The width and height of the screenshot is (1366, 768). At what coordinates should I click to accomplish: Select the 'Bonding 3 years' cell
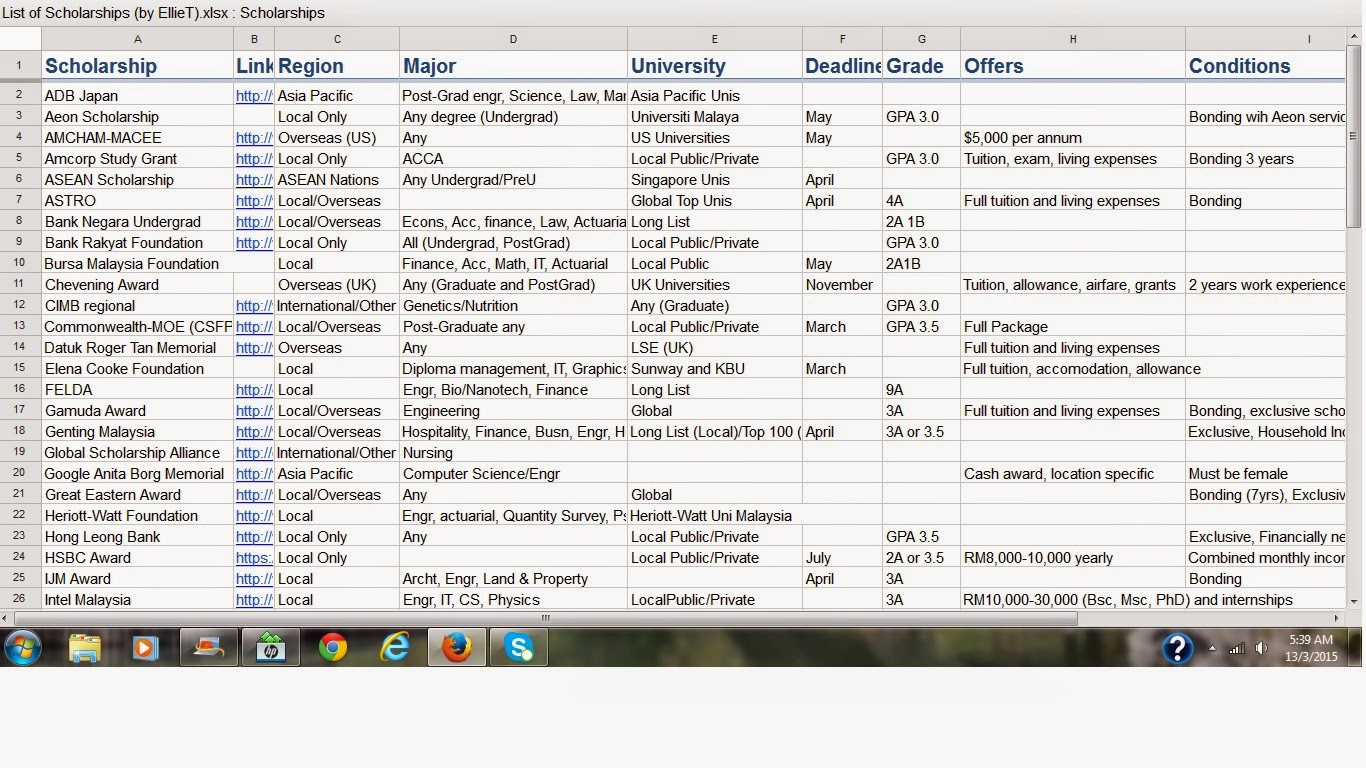pos(1266,159)
